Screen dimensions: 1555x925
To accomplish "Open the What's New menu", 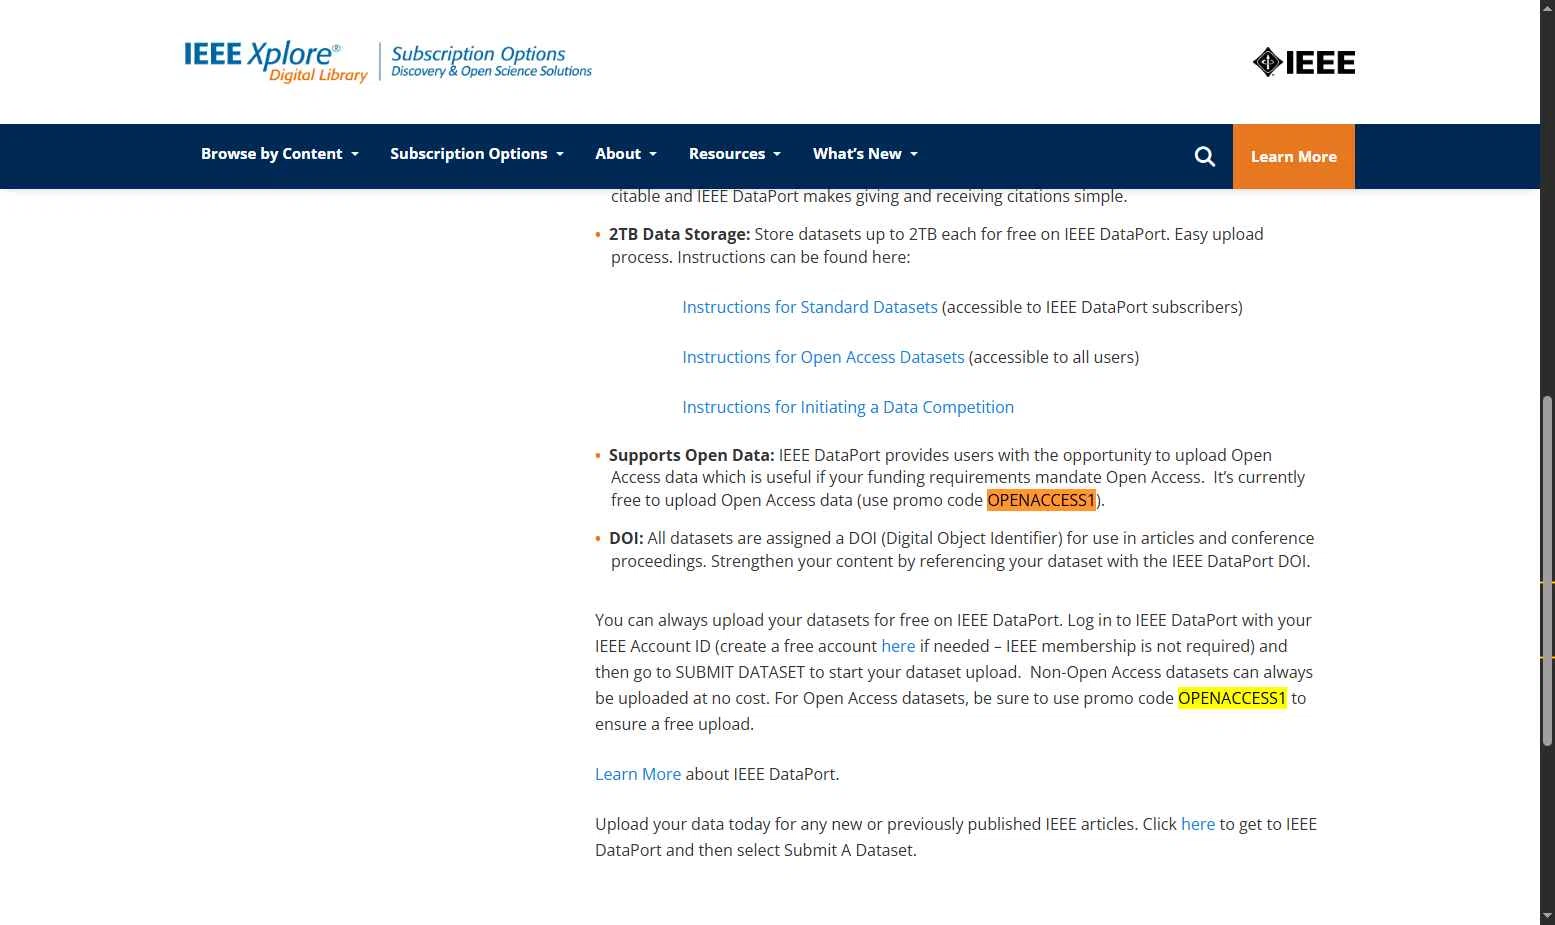I will click(x=865, y=153).
